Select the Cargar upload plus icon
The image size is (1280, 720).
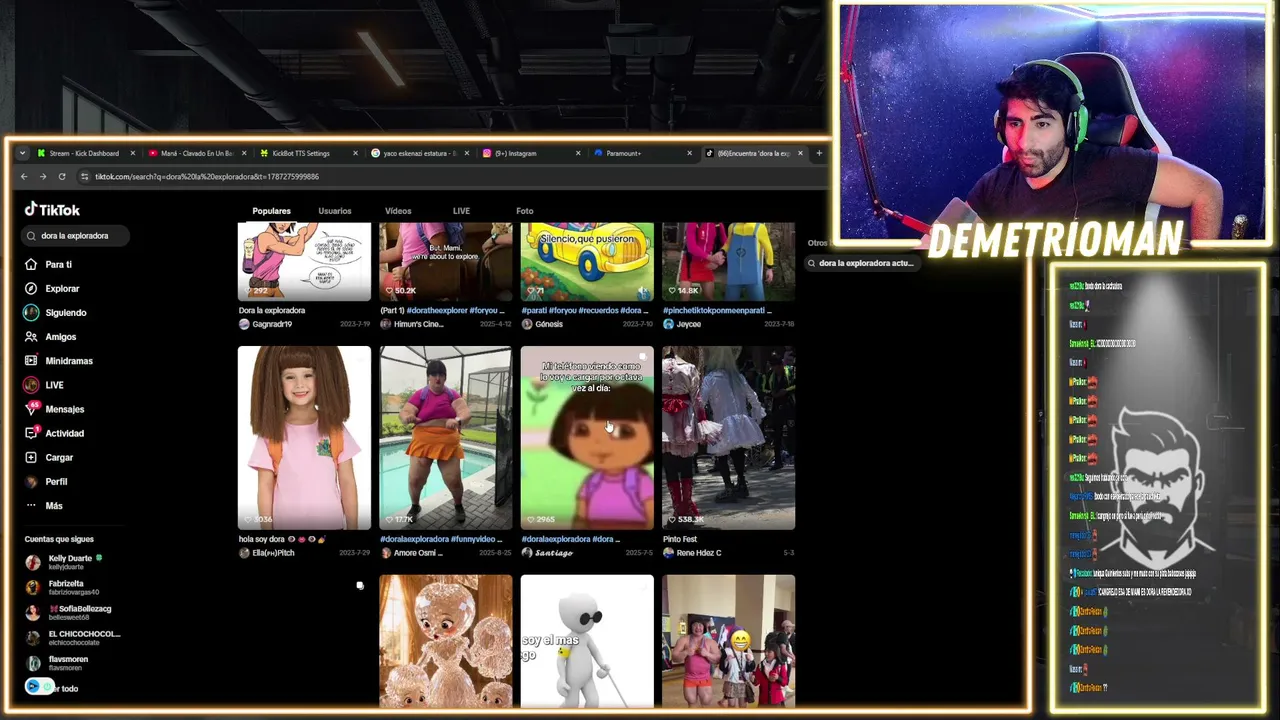(x=31, y=457)
